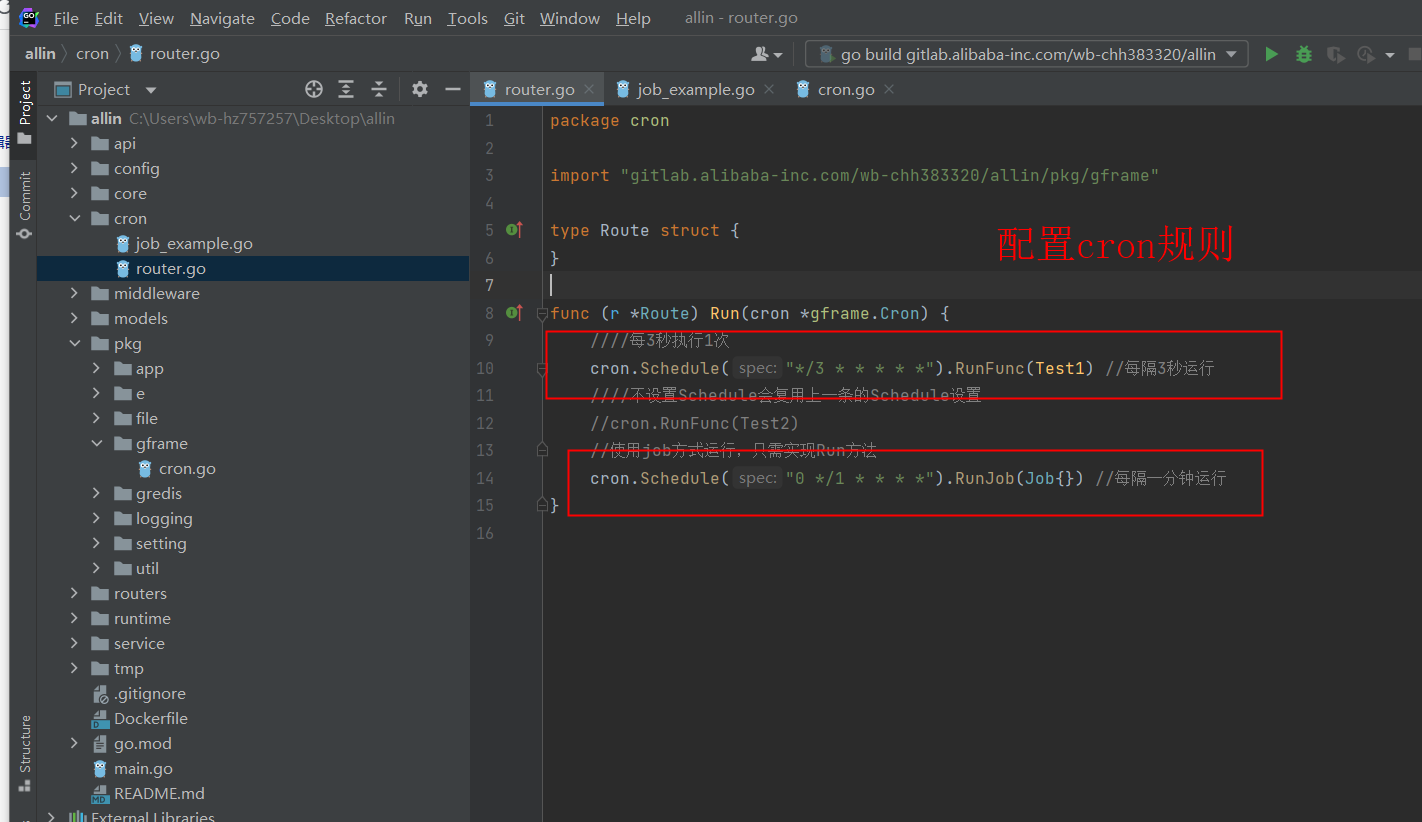Toggle the Commit tool window

(x=25, y=205)
